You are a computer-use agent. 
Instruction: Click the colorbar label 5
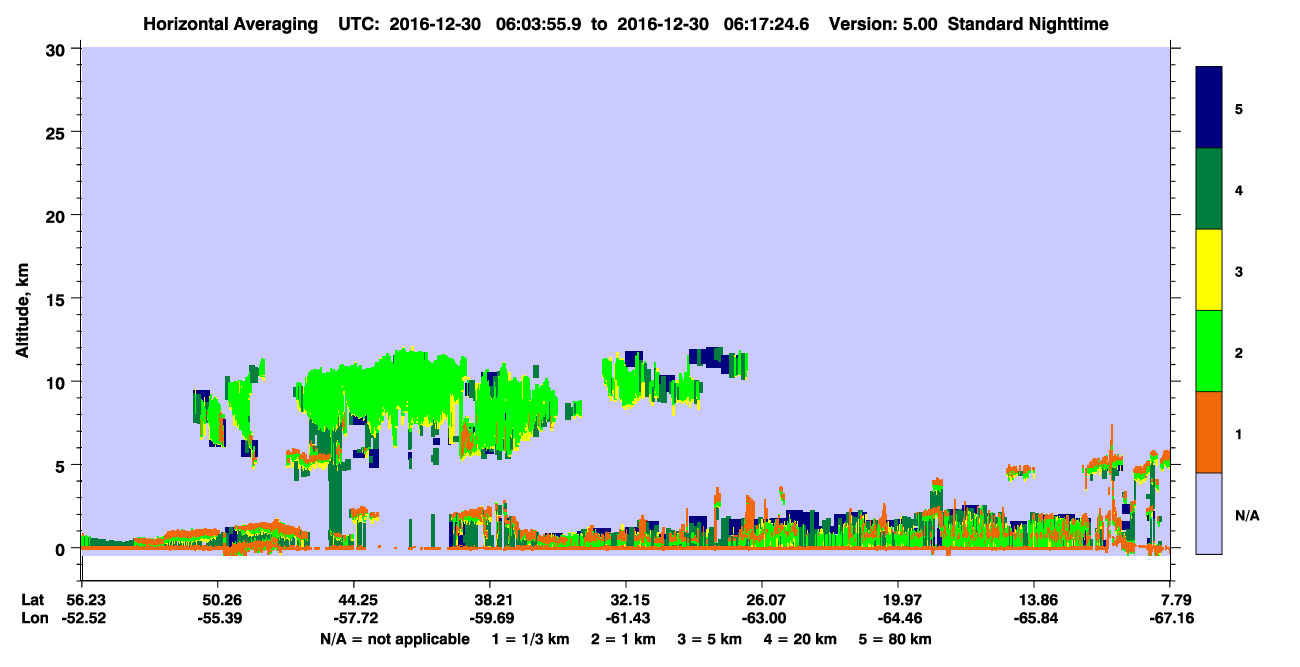tap(1238, 108)
